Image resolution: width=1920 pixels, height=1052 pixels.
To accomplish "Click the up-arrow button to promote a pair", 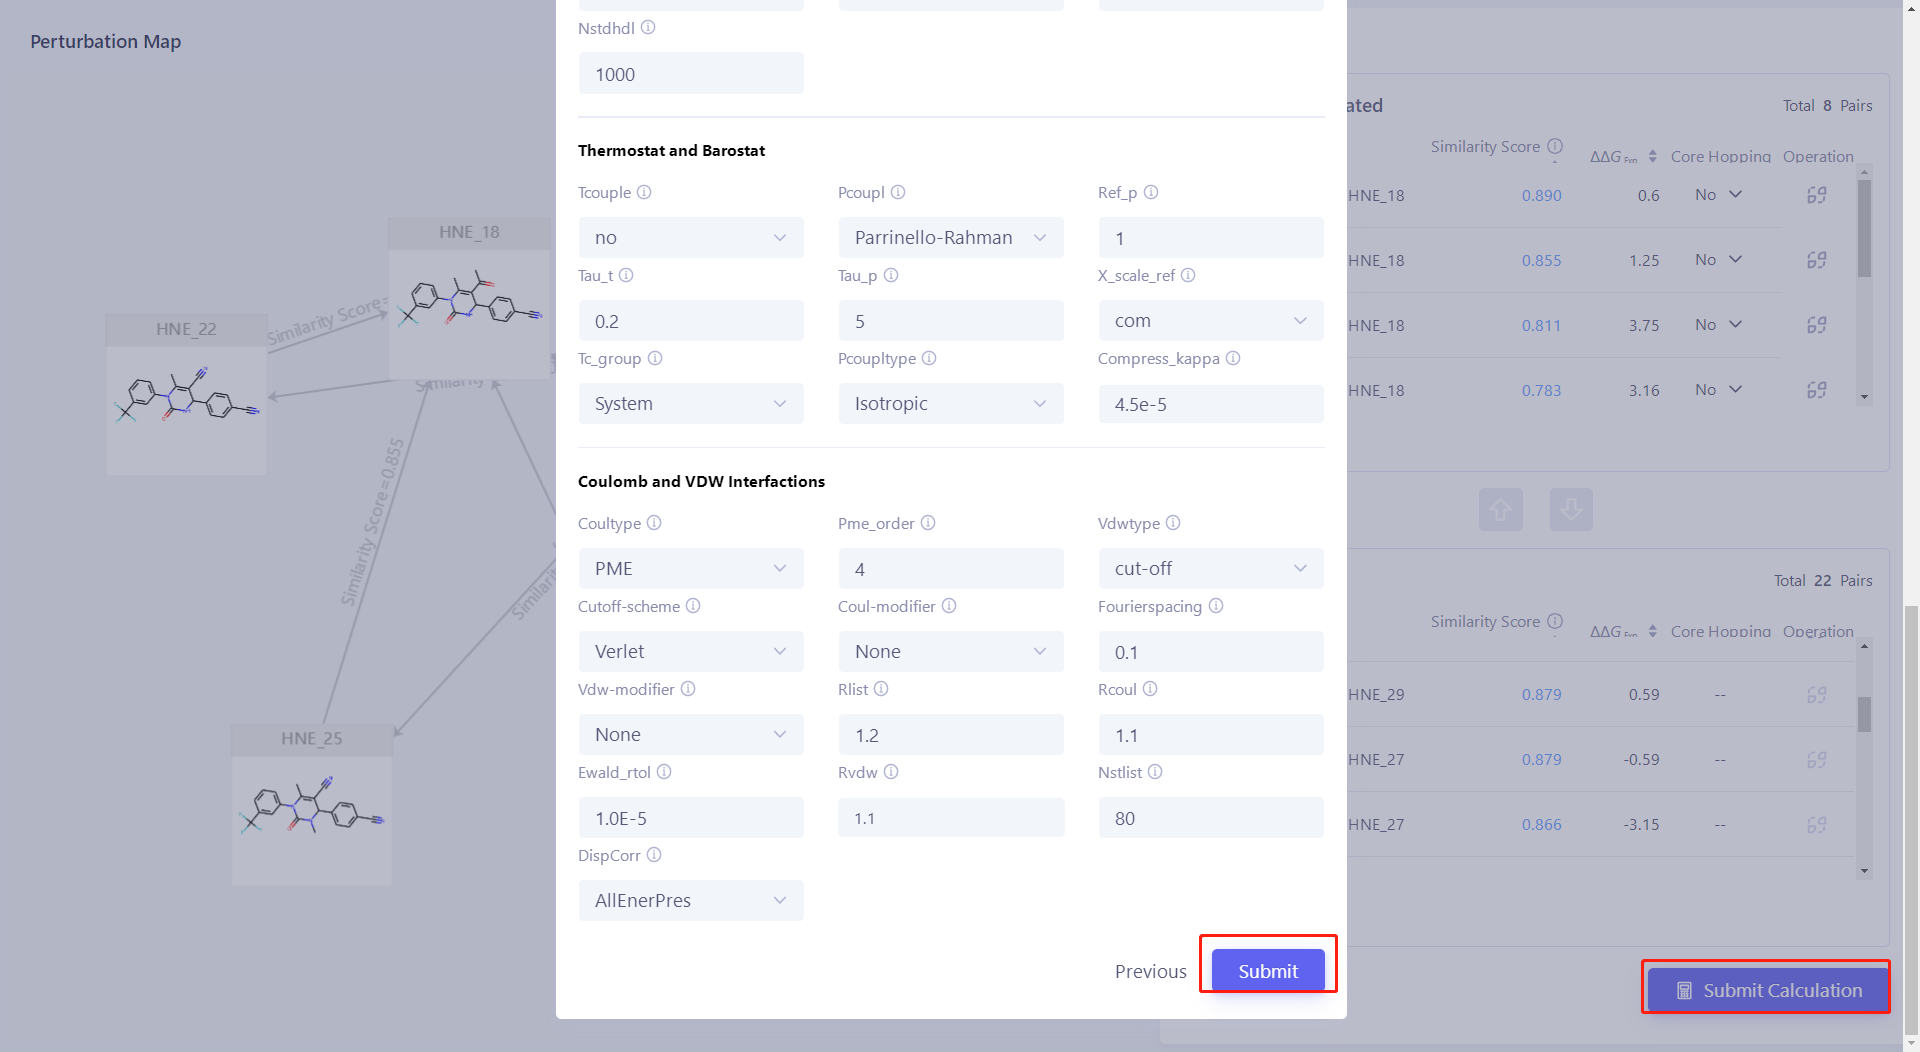I will [1500, 509].
